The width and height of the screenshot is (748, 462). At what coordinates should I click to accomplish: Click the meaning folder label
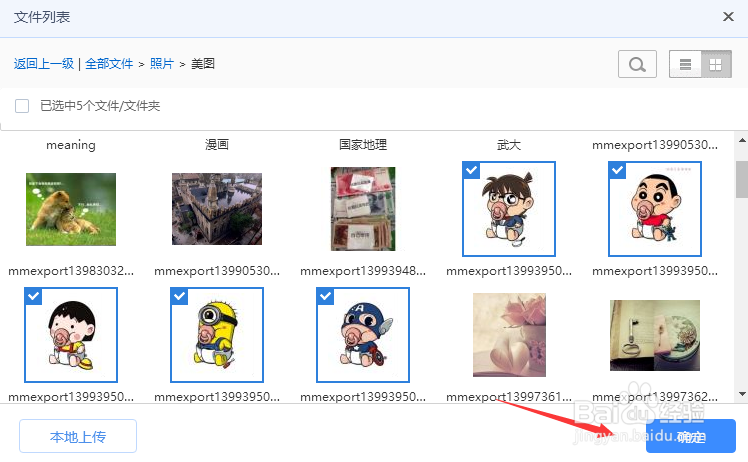coord(71,145)
